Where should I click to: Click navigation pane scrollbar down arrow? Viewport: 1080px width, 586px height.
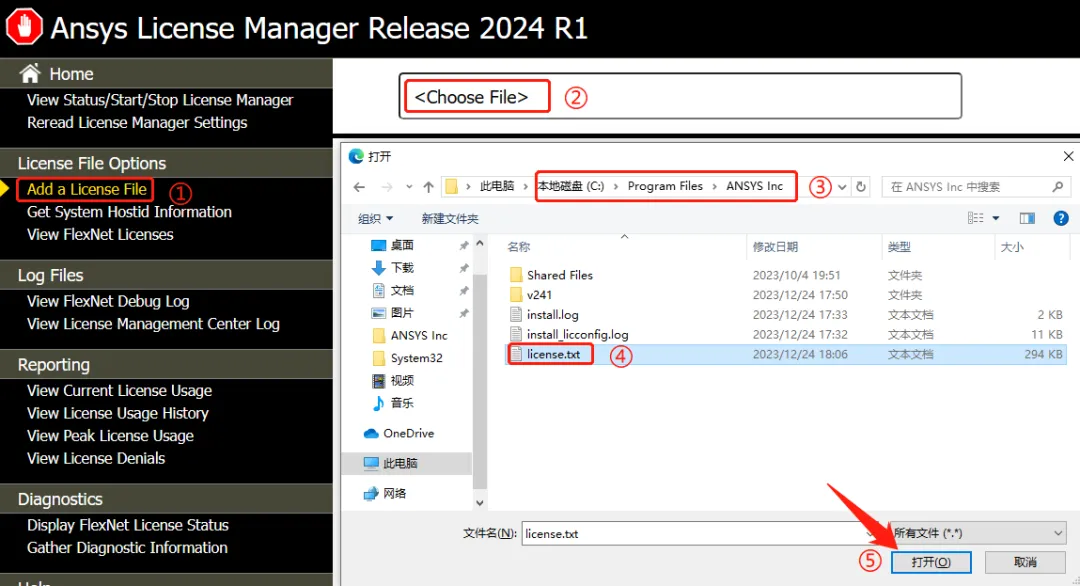click(x=479, y=503)
